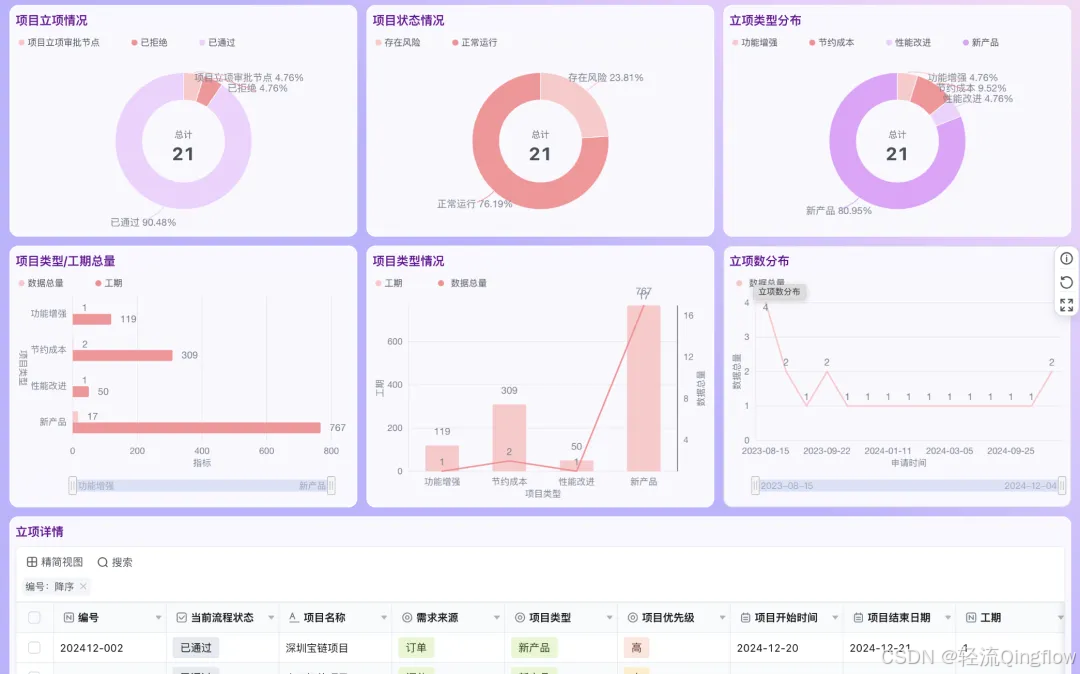This screenshot has width=1080, height=674.
Task: Toggle 正常运行 legend in 项目状态情况
Action: [475, 43]
